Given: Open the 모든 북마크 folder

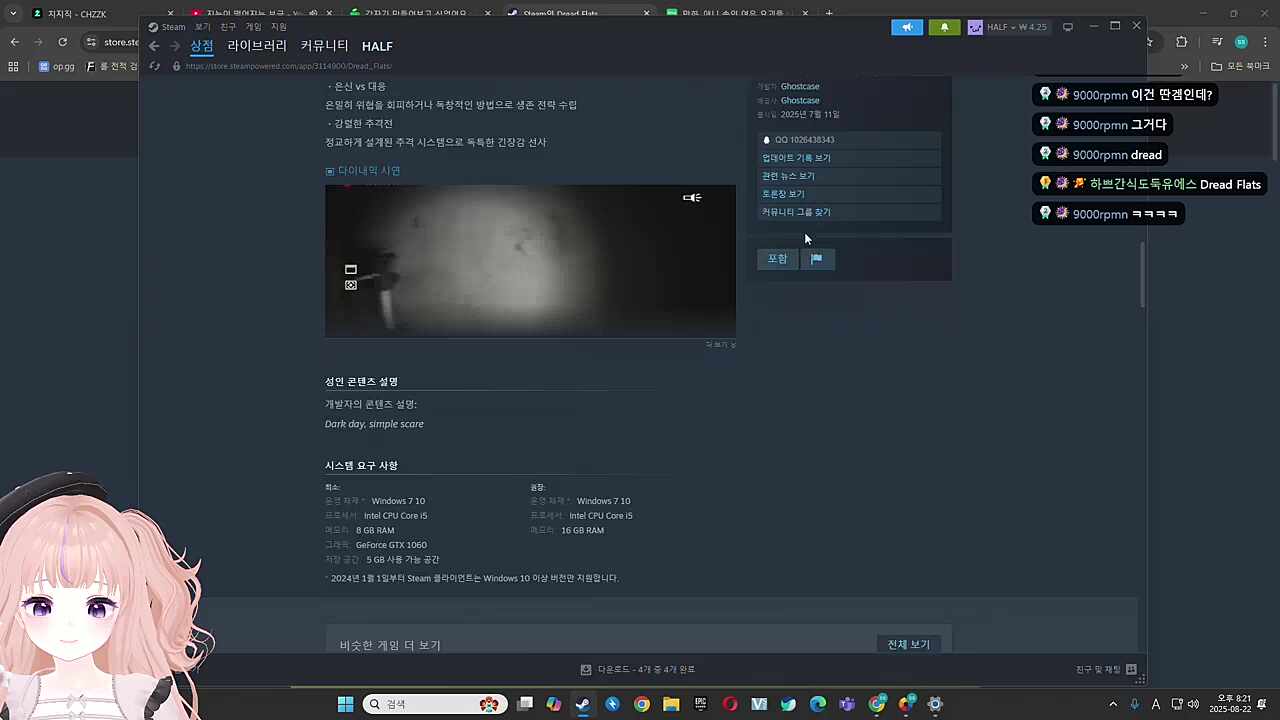Looking at the screenshot, I should coord(1241,67).
